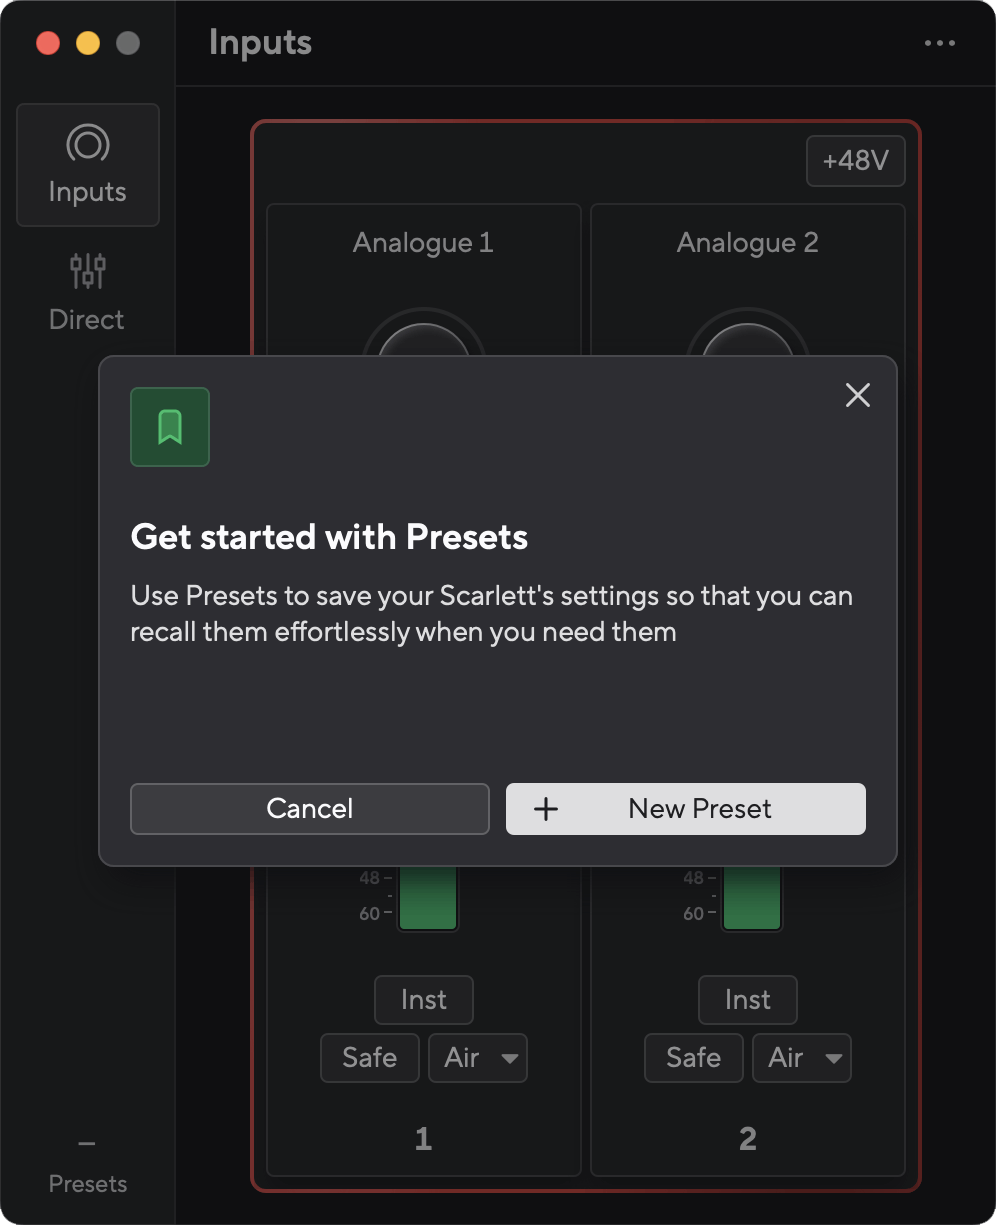Click the plus icon on New Preset
The width and height of the screenshot is (996, 1225).
[545, 809]
